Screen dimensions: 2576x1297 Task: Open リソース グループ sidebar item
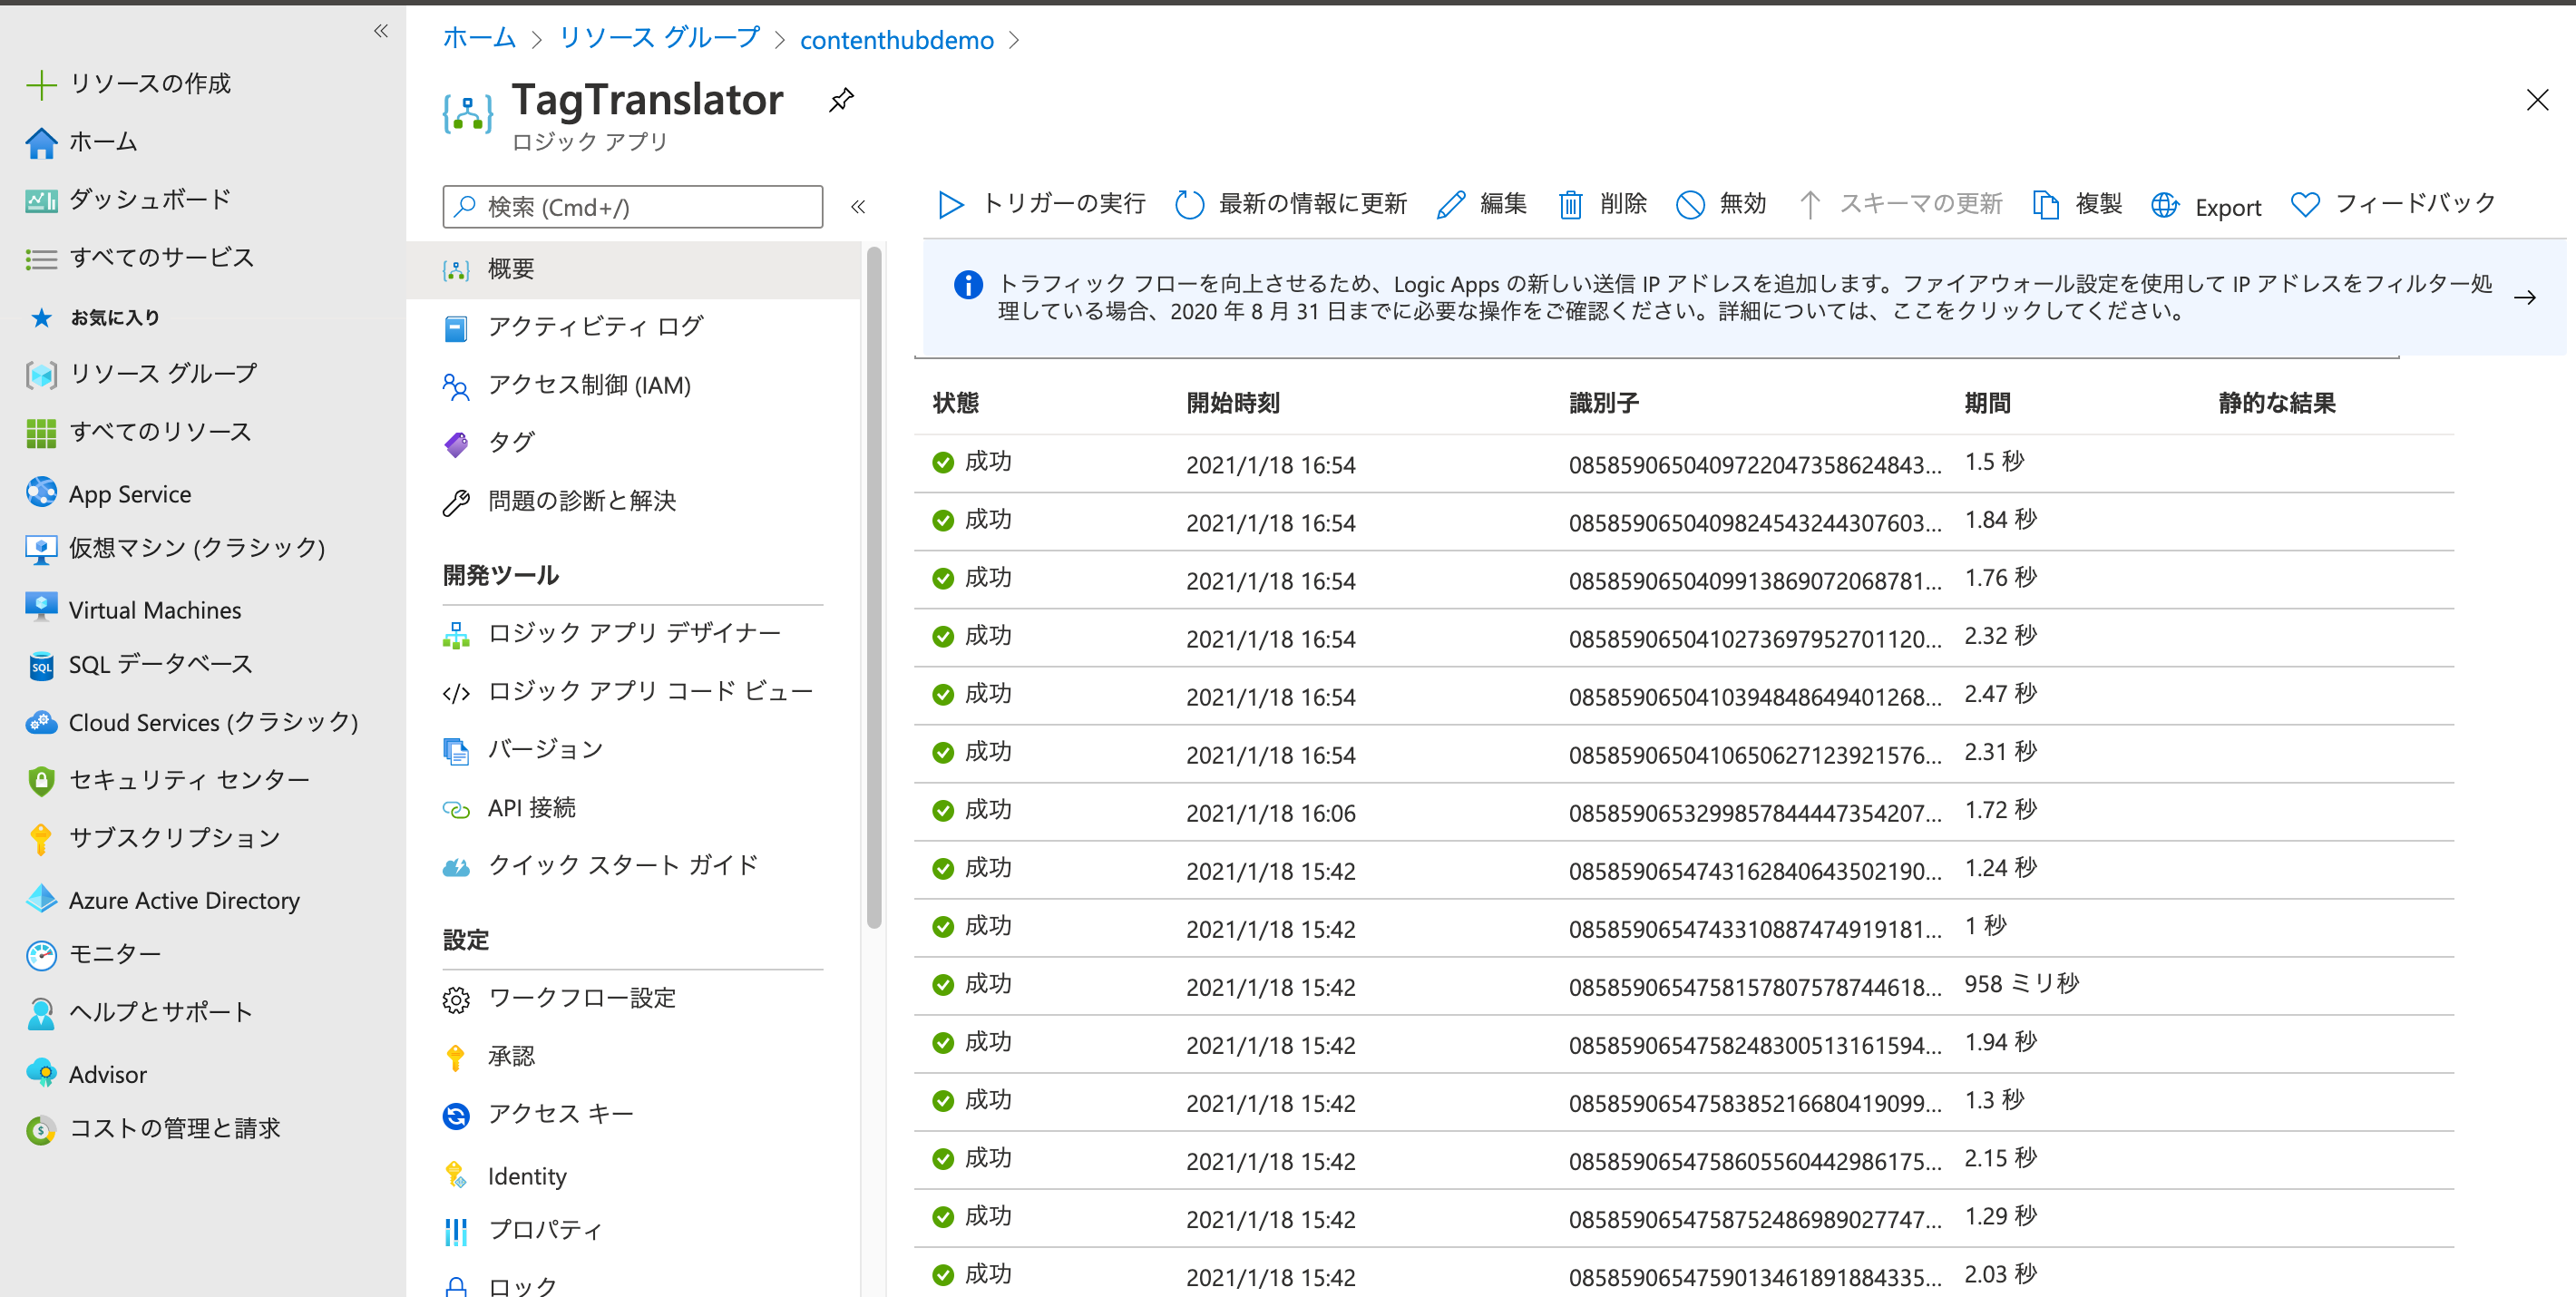pos(141,374)
